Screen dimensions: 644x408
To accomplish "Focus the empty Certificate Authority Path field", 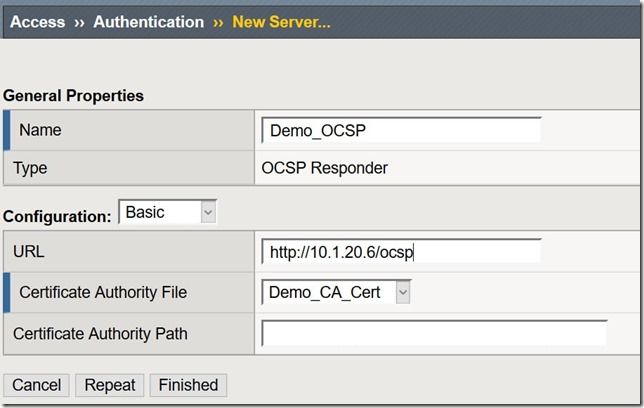I will pos(434,333).
